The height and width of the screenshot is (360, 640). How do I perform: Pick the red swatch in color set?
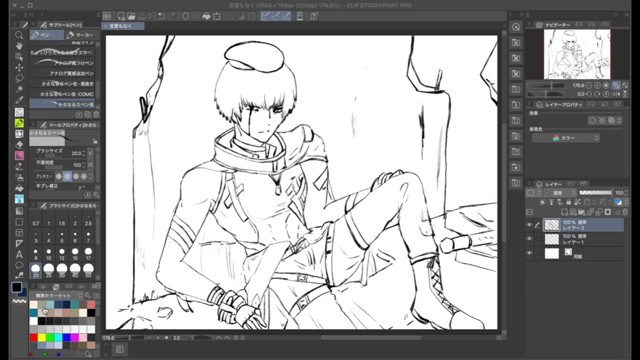click(33, 338)
